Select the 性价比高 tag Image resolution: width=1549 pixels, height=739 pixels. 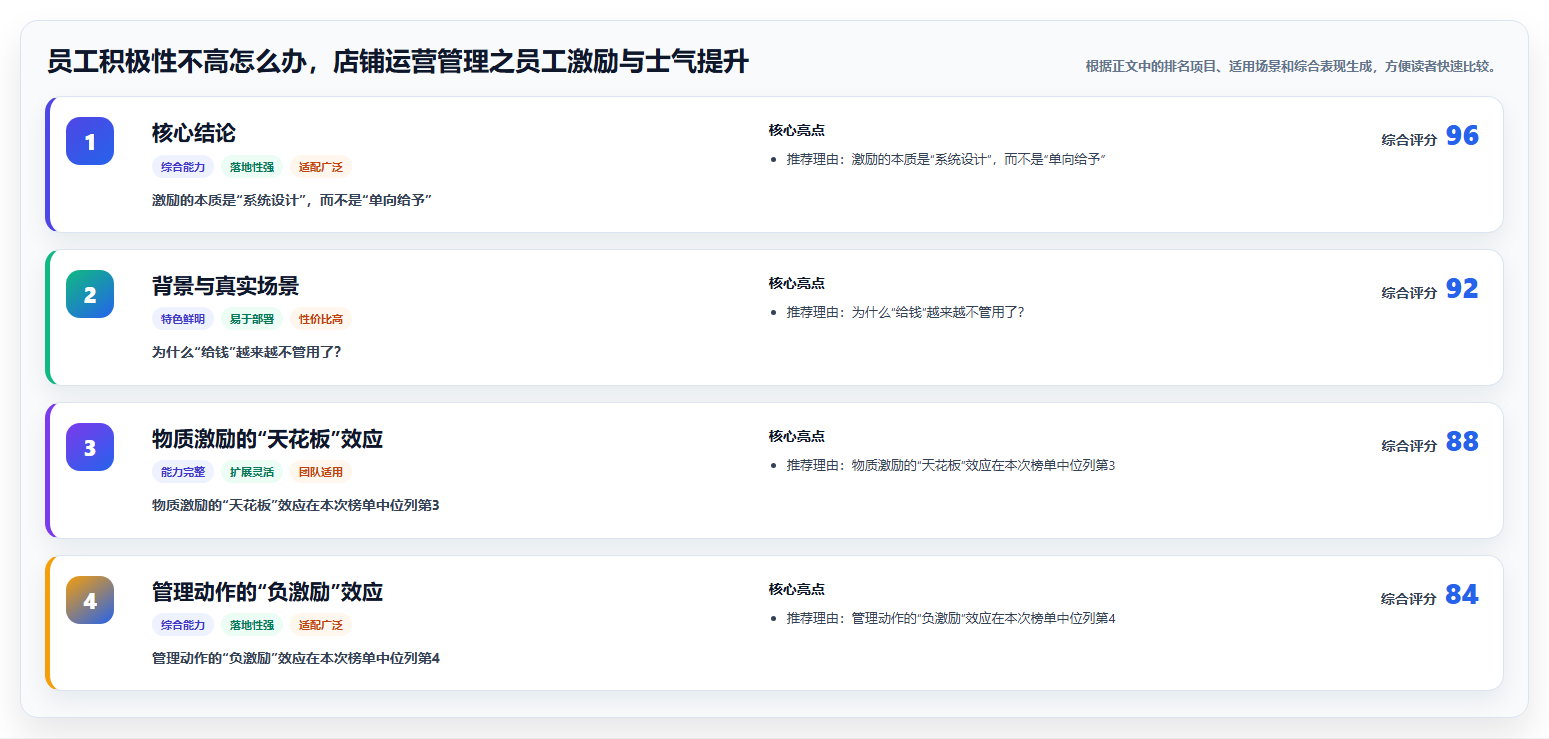(x=321, y=320)
